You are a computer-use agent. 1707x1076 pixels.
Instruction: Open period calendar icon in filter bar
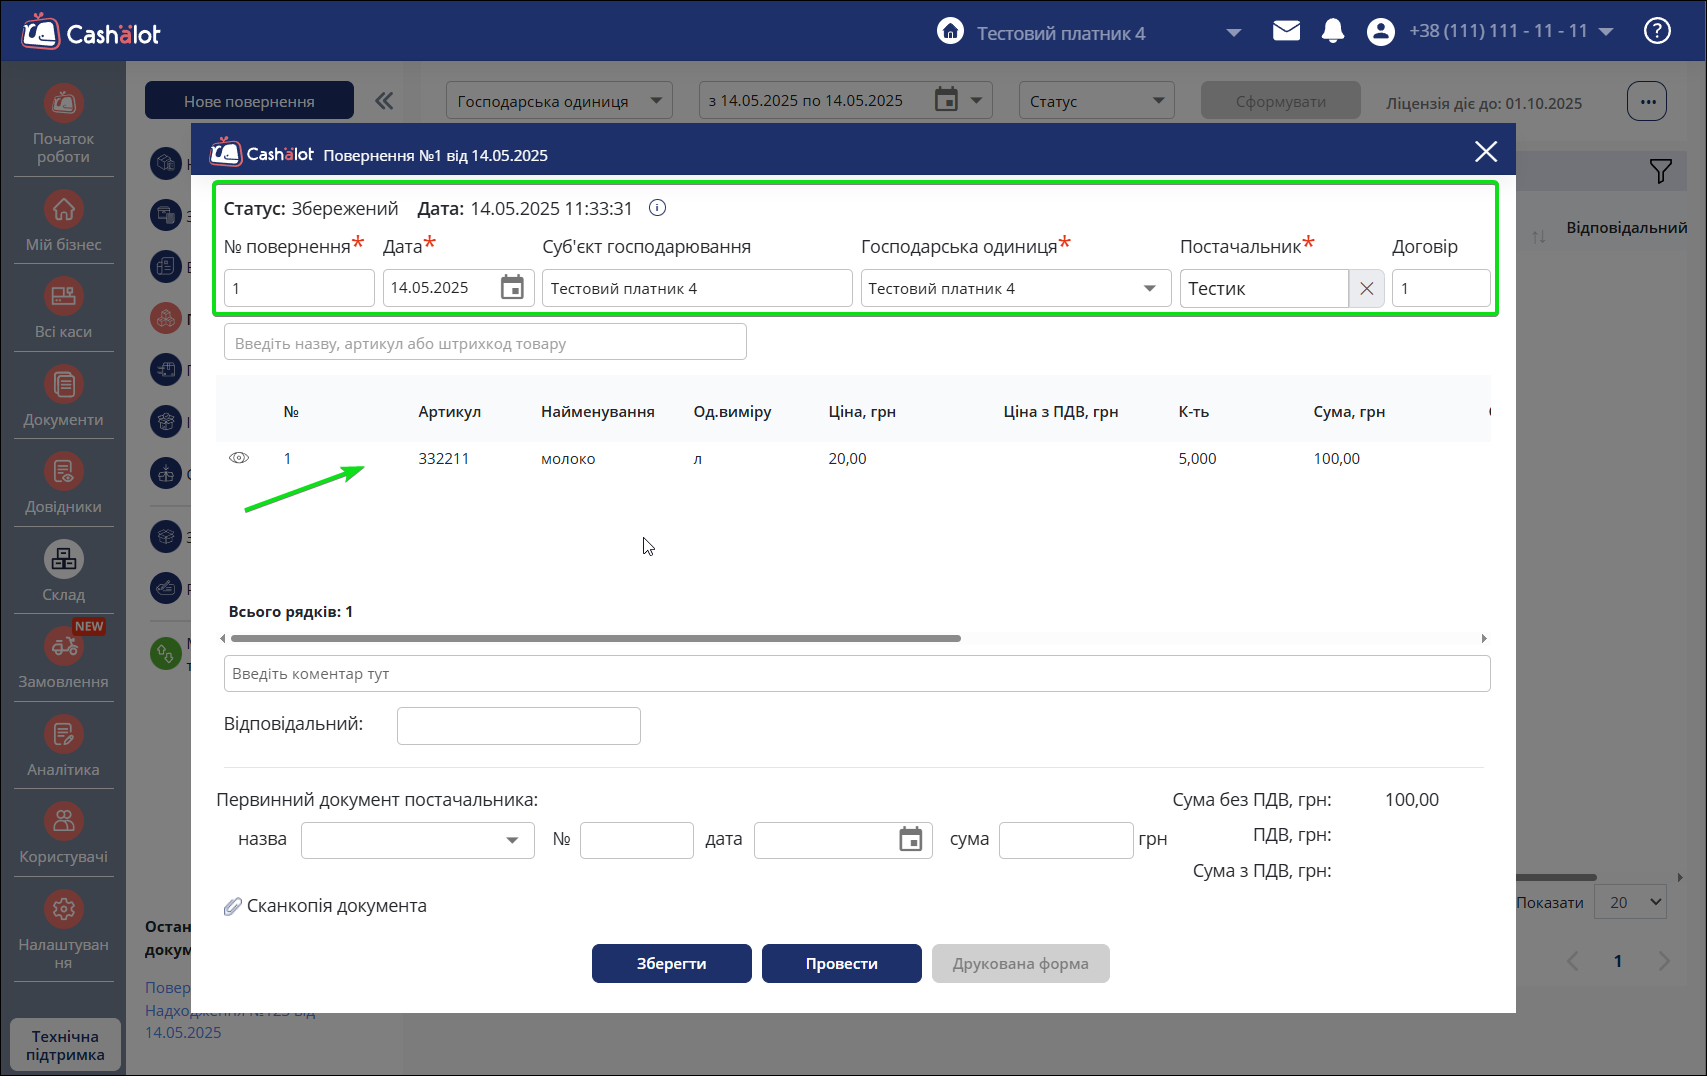[x=946, y=100]
